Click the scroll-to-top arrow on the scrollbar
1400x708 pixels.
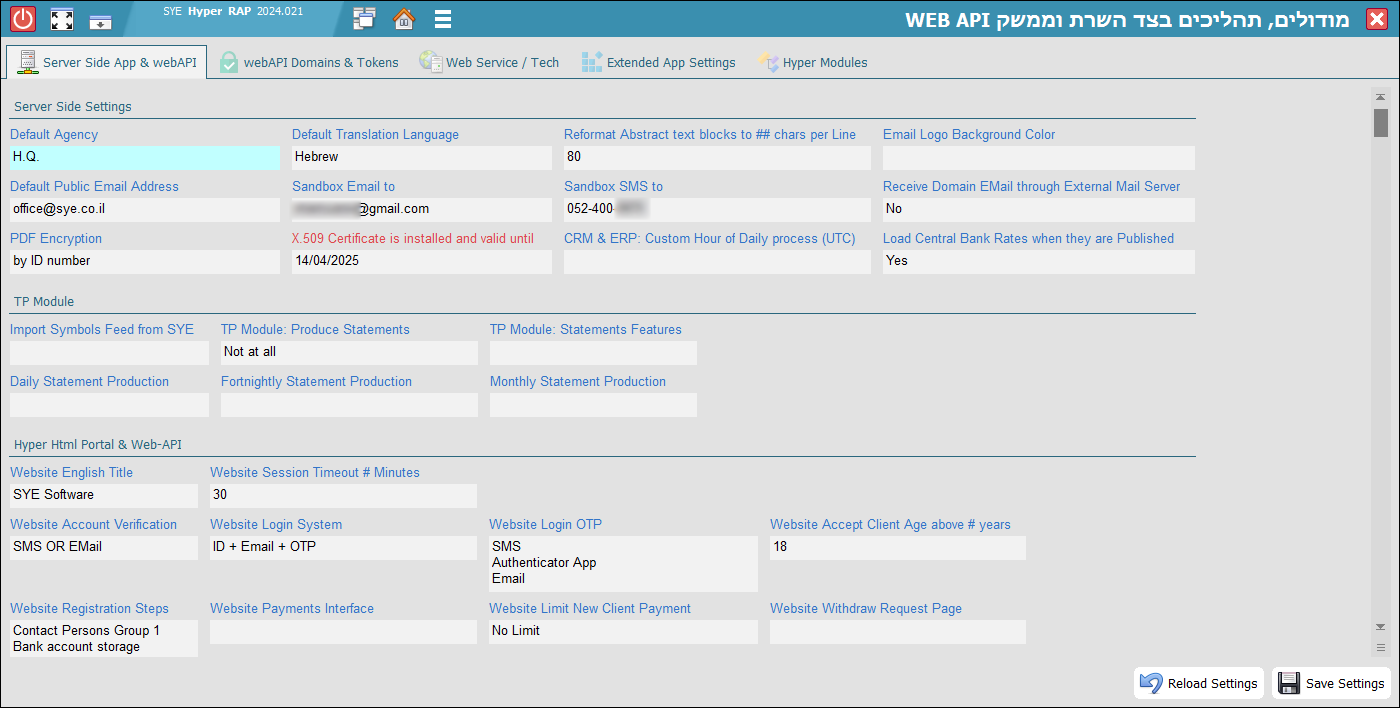coord(1380,97)
